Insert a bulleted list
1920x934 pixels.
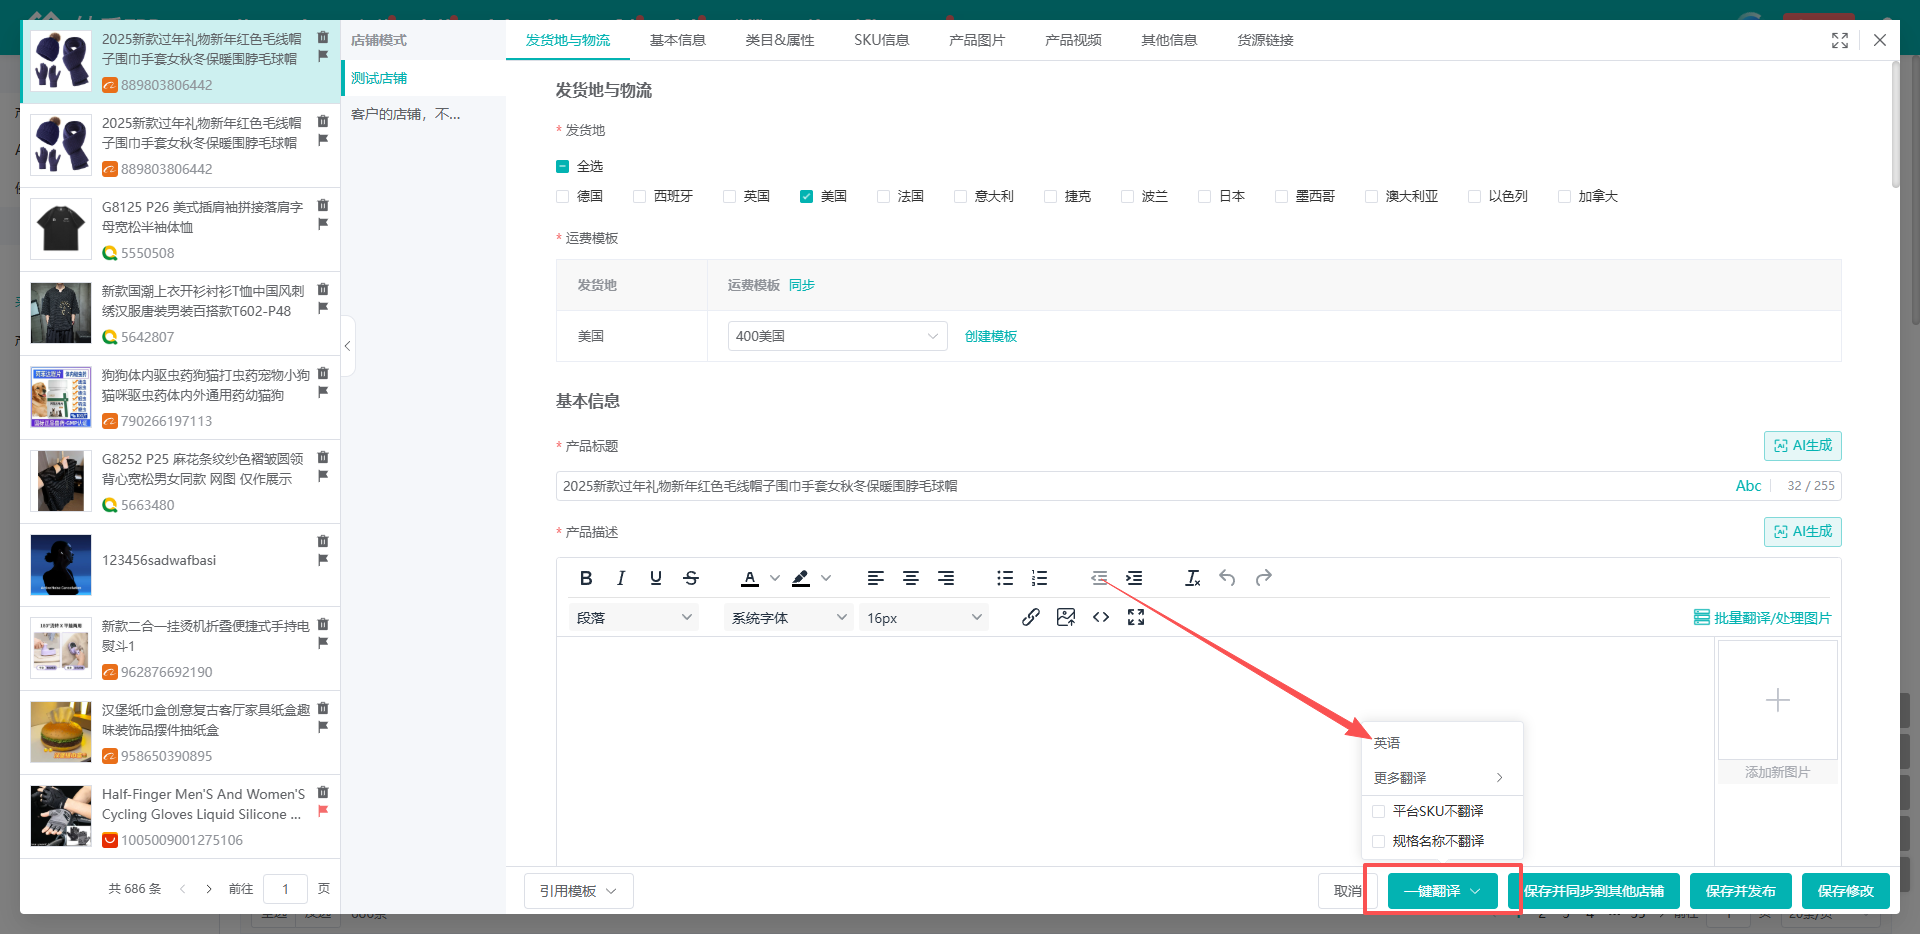click(x=1005, y=578)
